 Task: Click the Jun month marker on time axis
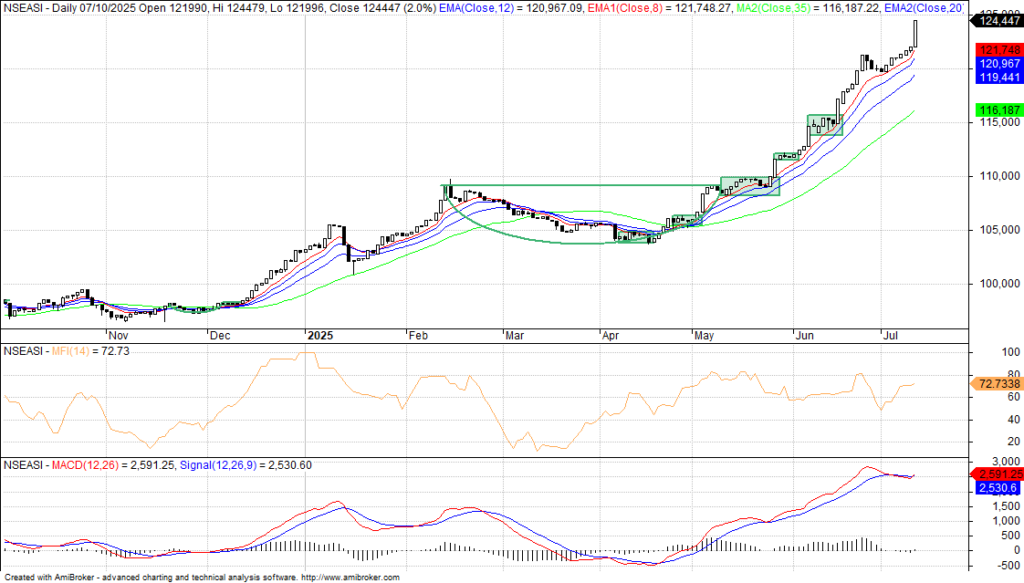coord(806,335)
